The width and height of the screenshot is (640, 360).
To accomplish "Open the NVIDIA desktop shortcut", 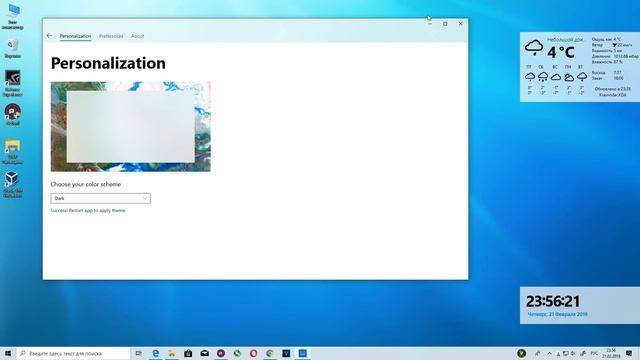I will click(13, 84).
